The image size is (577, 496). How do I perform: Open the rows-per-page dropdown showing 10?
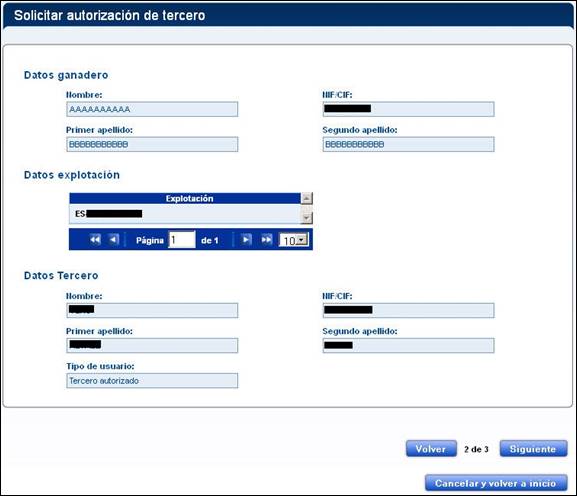point(294,240)
